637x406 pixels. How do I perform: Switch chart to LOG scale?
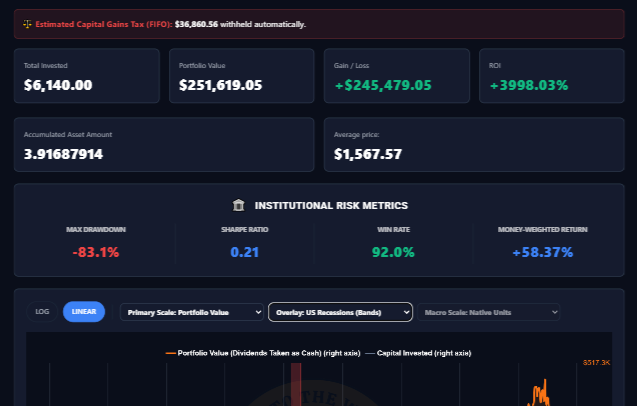pyautogui.click(x=42, y=312)
